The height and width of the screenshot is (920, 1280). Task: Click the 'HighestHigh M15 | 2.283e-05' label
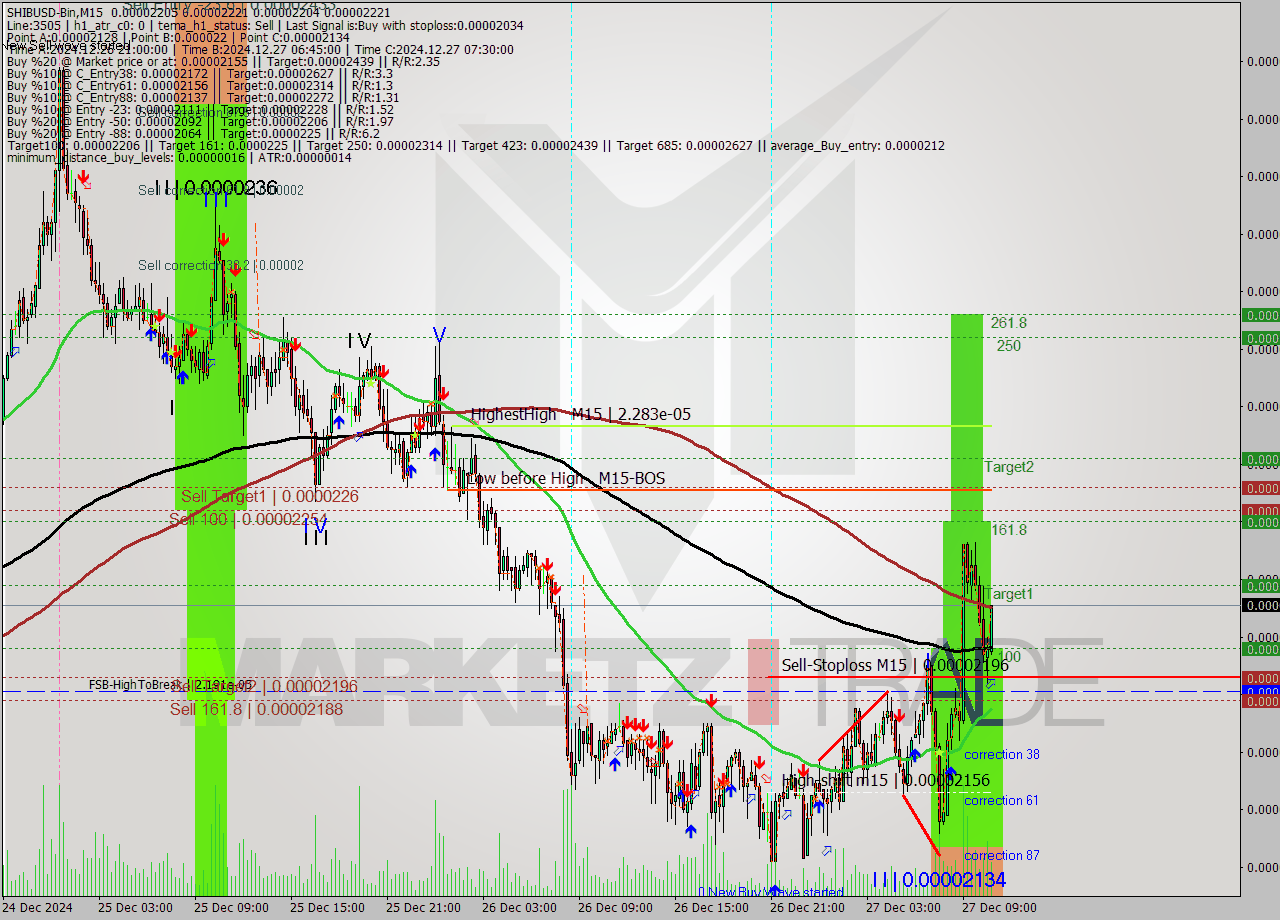click(580, 414)
